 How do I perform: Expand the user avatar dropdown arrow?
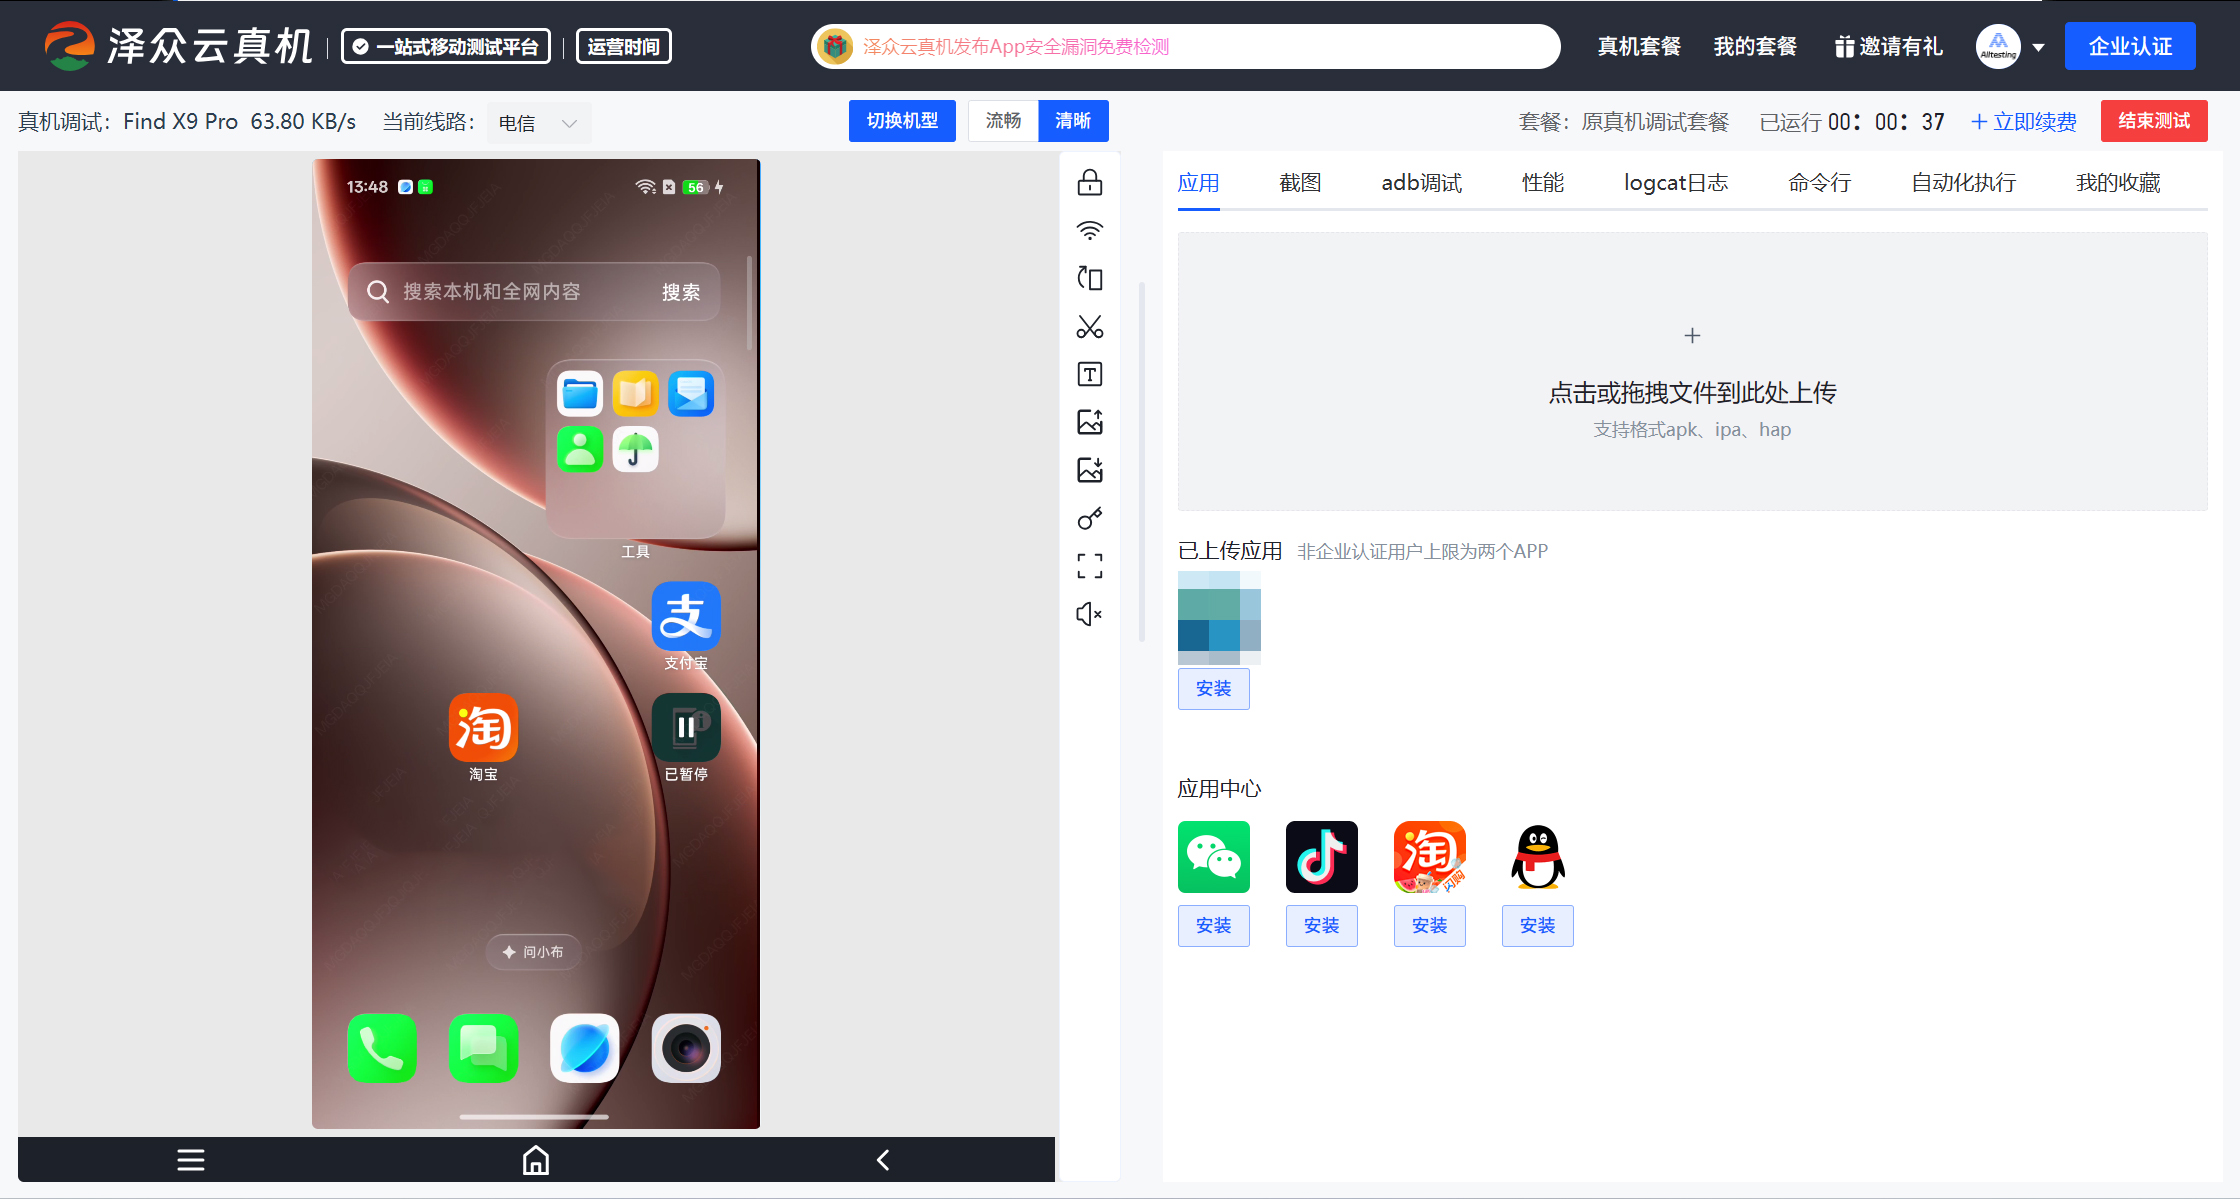coord(2038,47)
